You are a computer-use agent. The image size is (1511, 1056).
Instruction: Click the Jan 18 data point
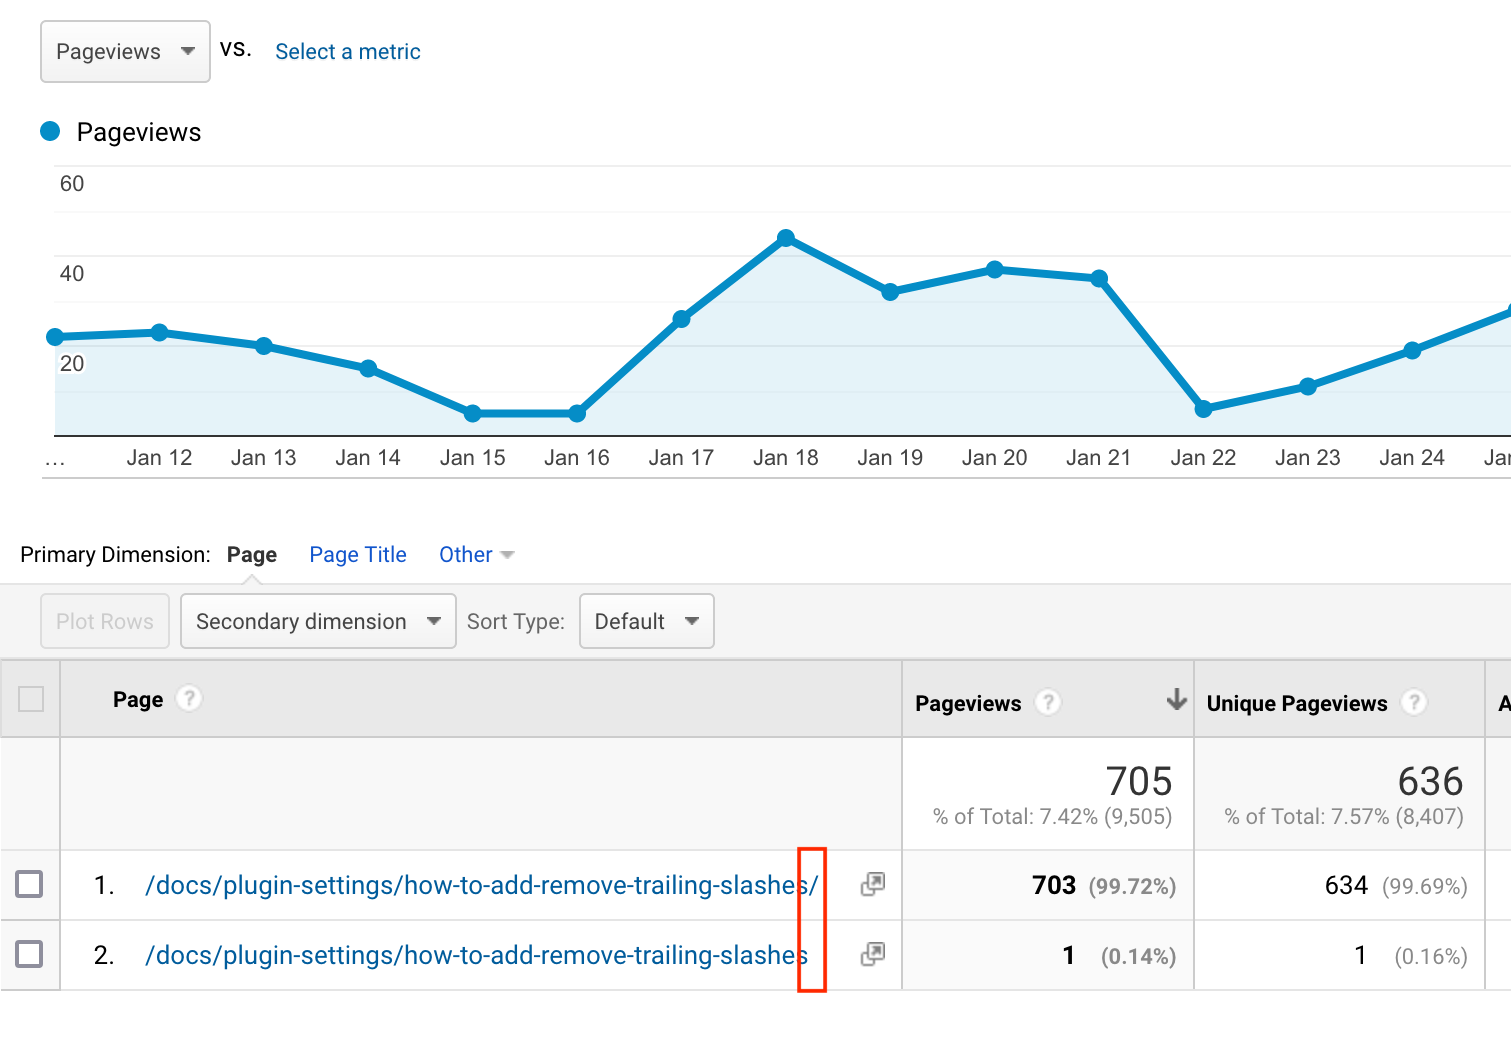click(x=786, y=236)
